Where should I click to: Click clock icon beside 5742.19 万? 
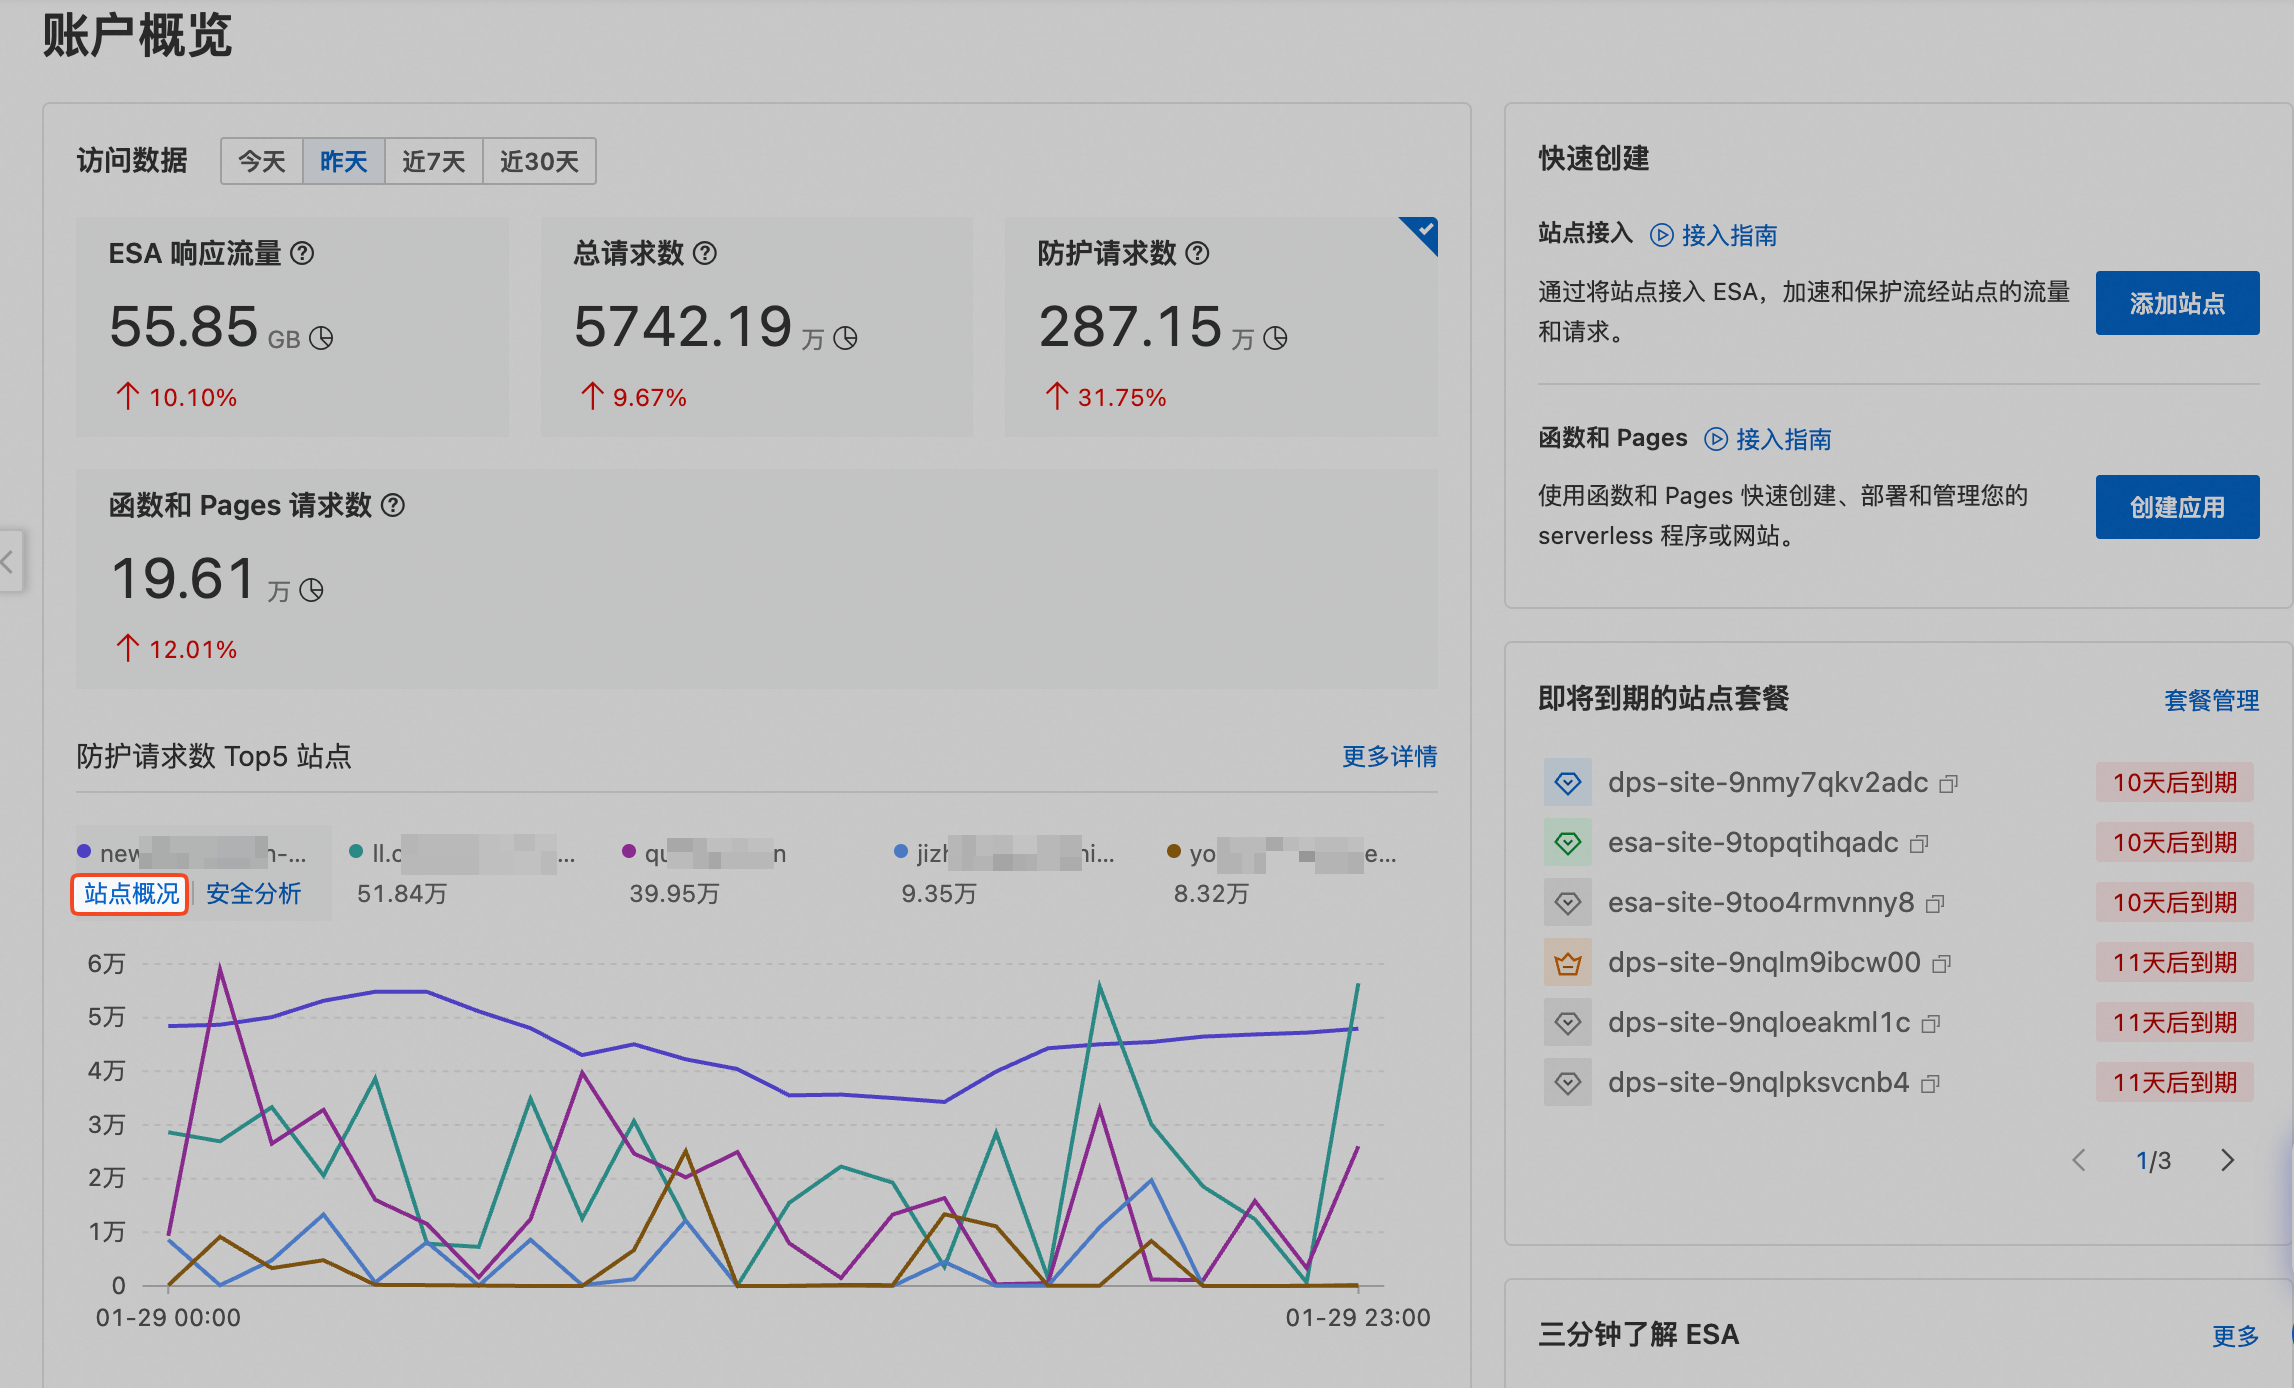click(x=846, y=339)
